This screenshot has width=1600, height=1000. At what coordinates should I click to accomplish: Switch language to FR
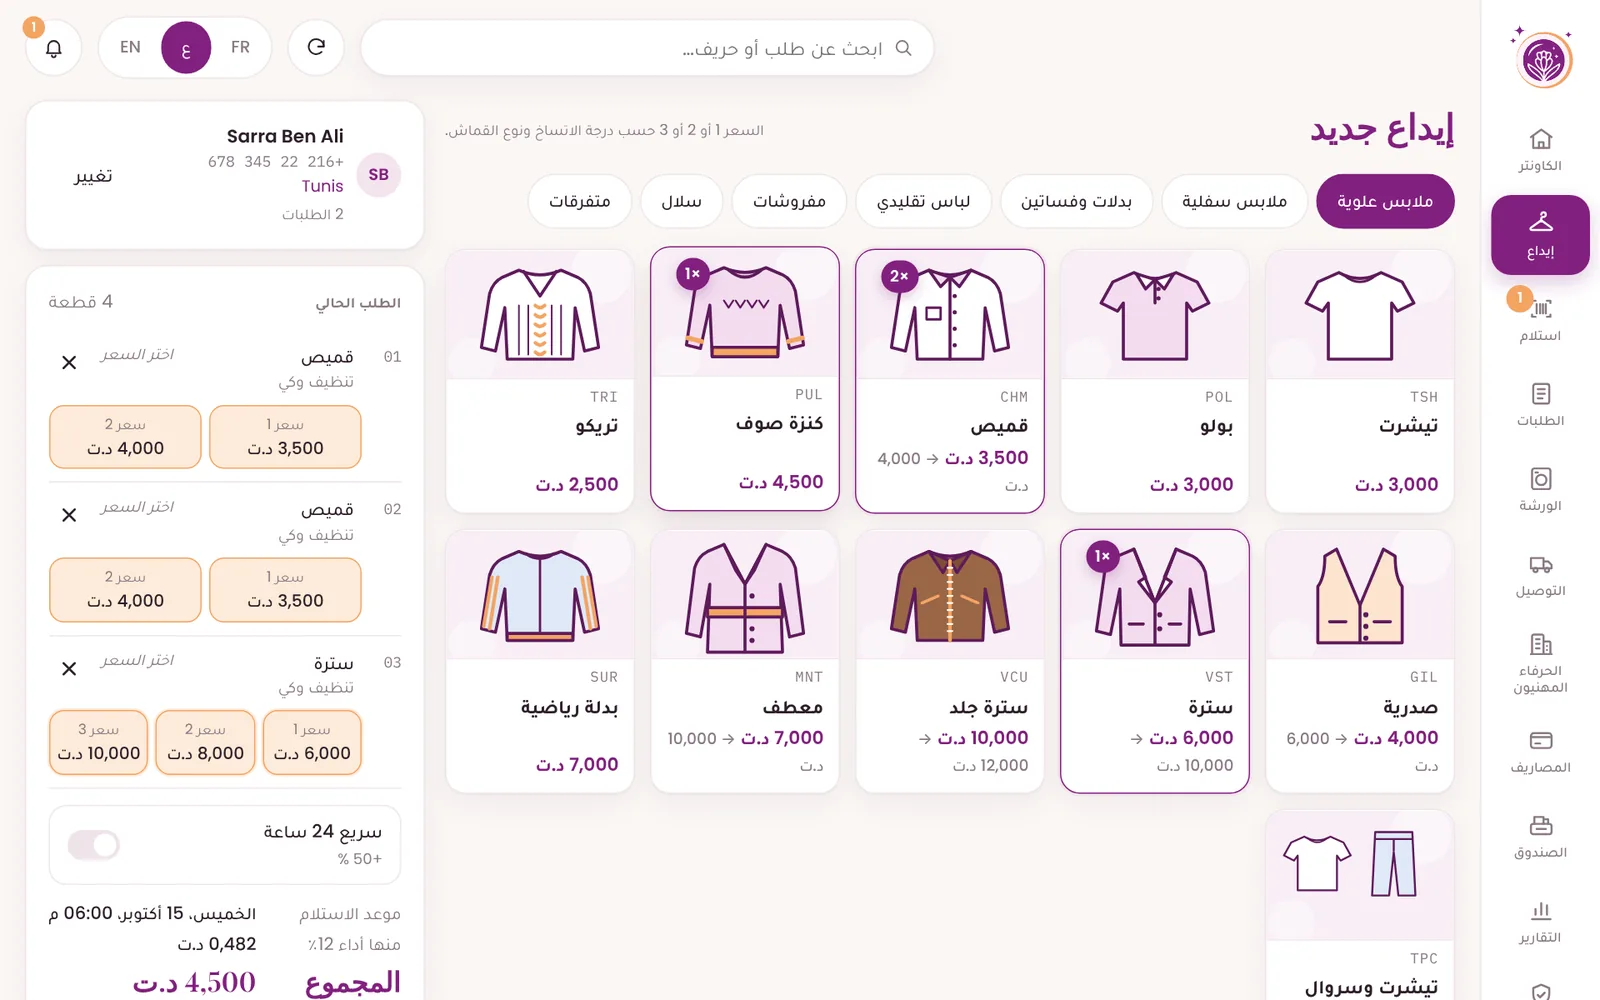coord(240,47)
